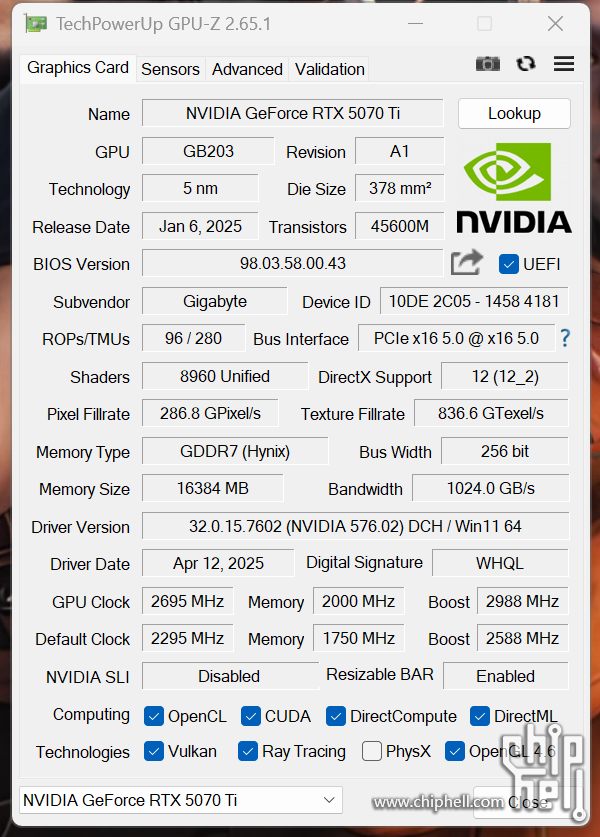Switch to the Sensors tab

170,69
